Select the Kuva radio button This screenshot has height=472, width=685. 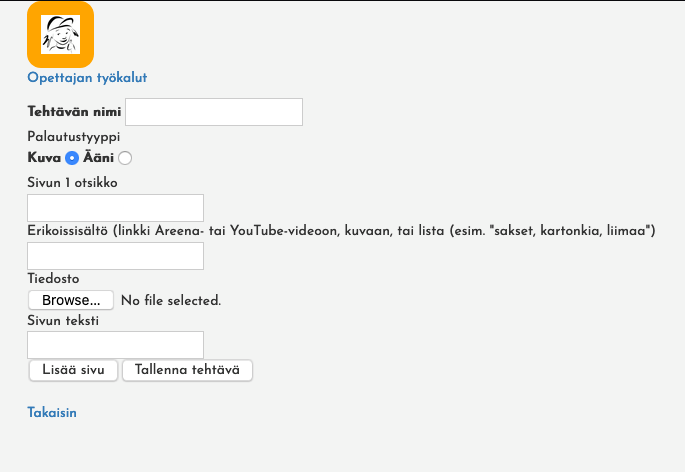click(x=72, y=157)
